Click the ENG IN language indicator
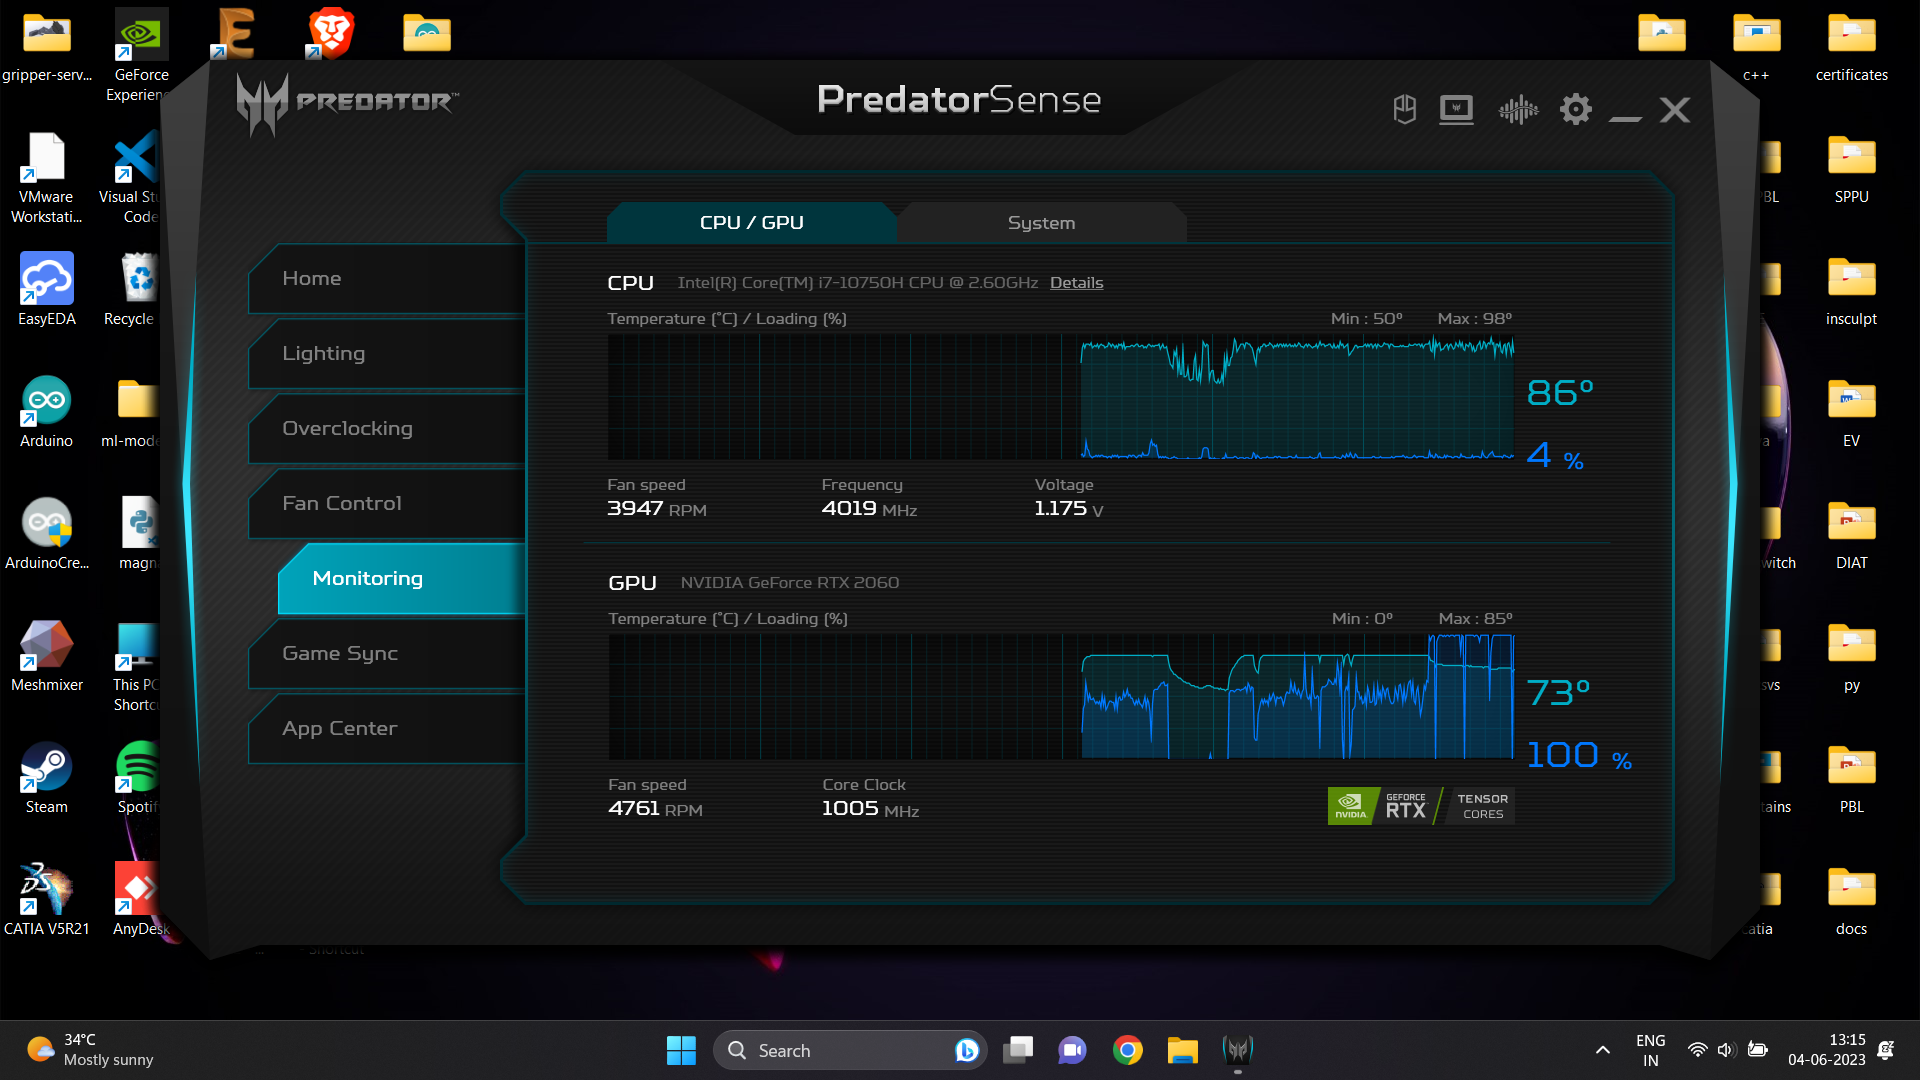Screen dimensions: 1920x1080 click(x=1651, y=1050)
